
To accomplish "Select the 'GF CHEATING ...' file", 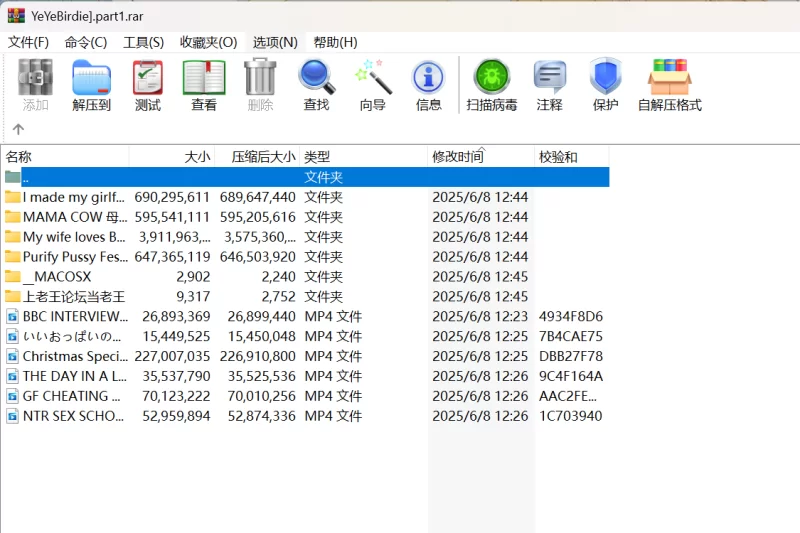I will point(72,396).
